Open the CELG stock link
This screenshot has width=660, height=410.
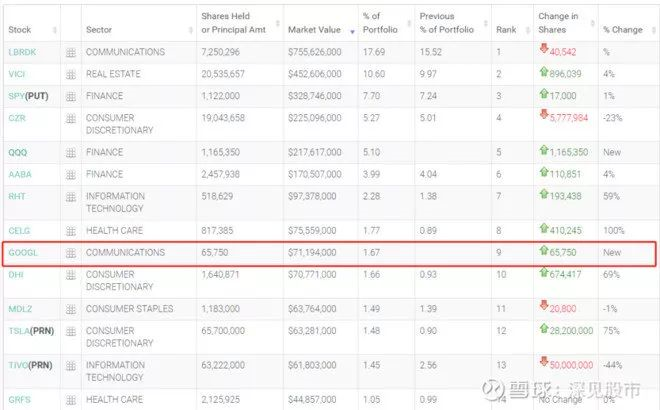19,231
